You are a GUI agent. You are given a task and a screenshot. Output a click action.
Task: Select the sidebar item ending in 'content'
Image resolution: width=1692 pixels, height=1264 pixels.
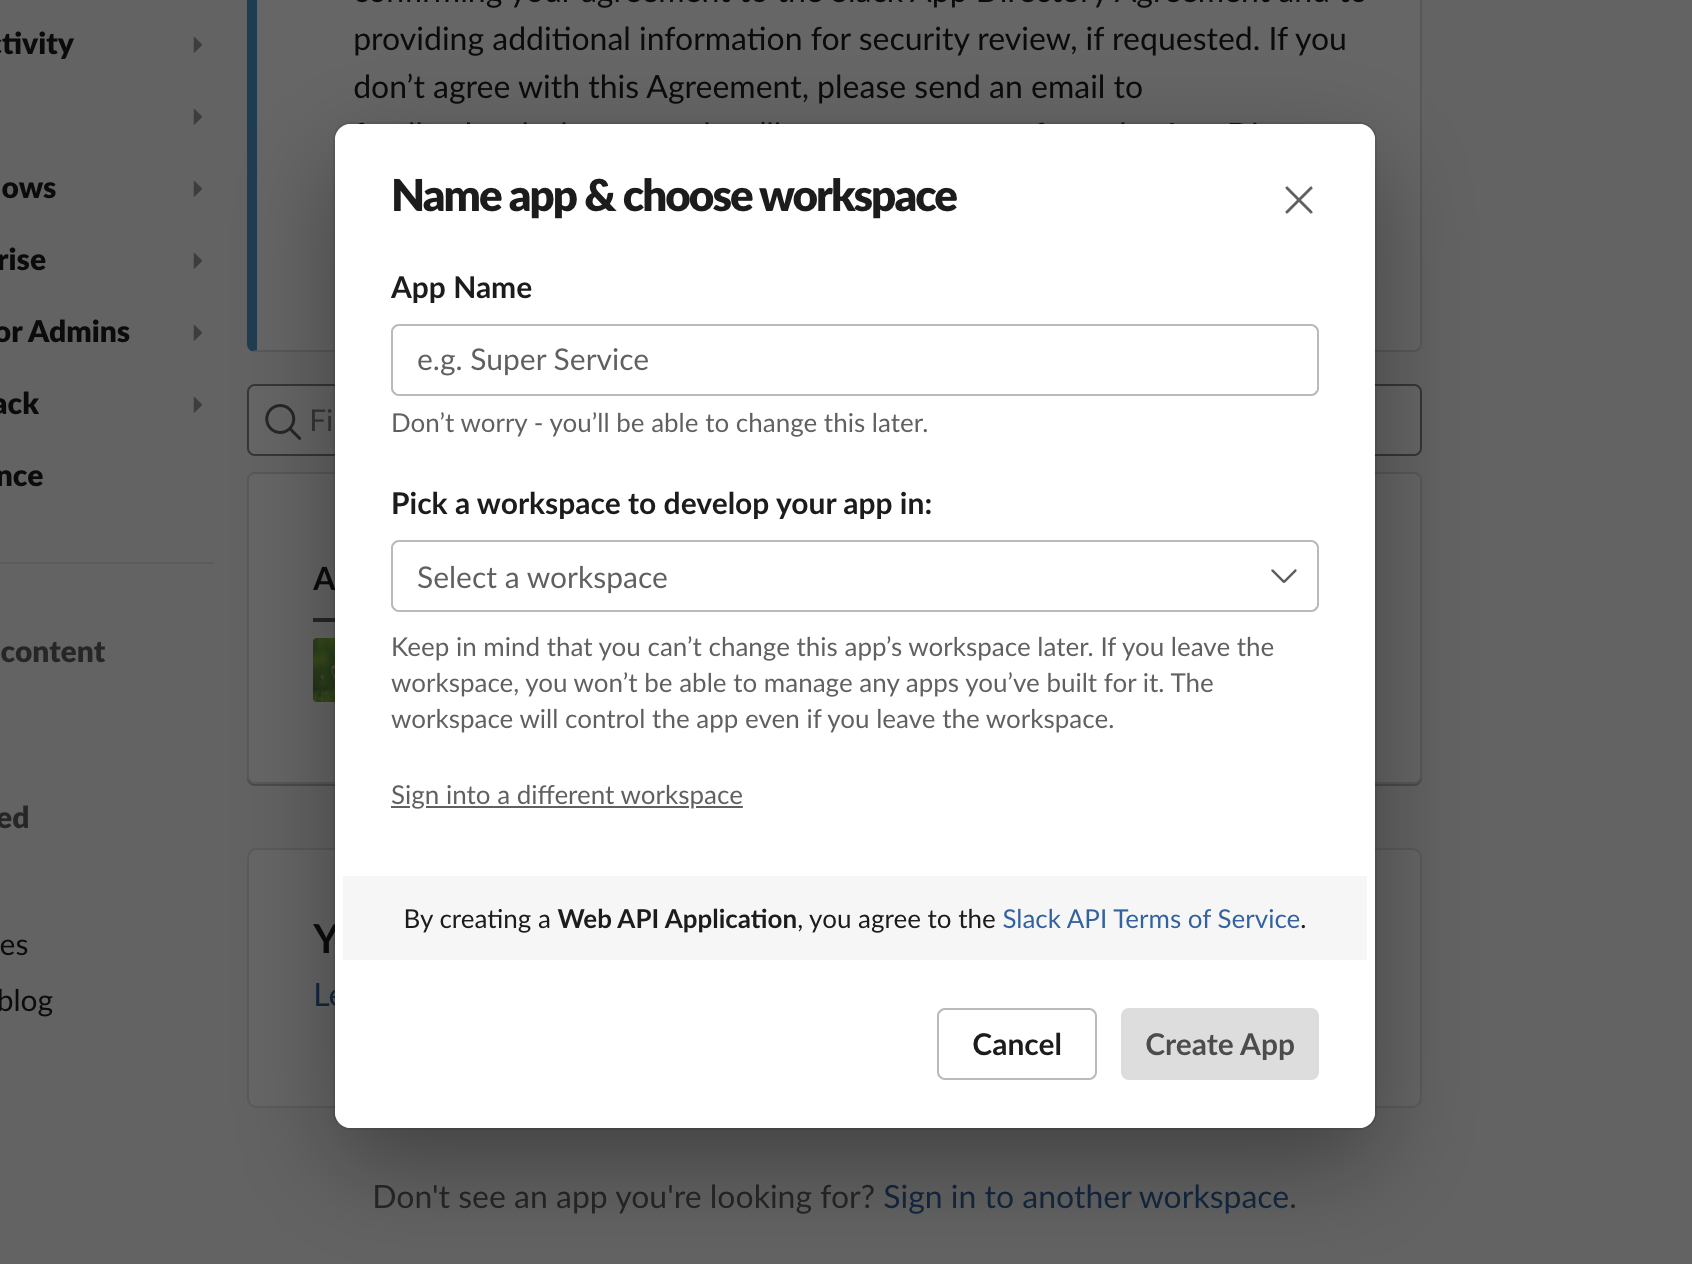pos(52,652)
